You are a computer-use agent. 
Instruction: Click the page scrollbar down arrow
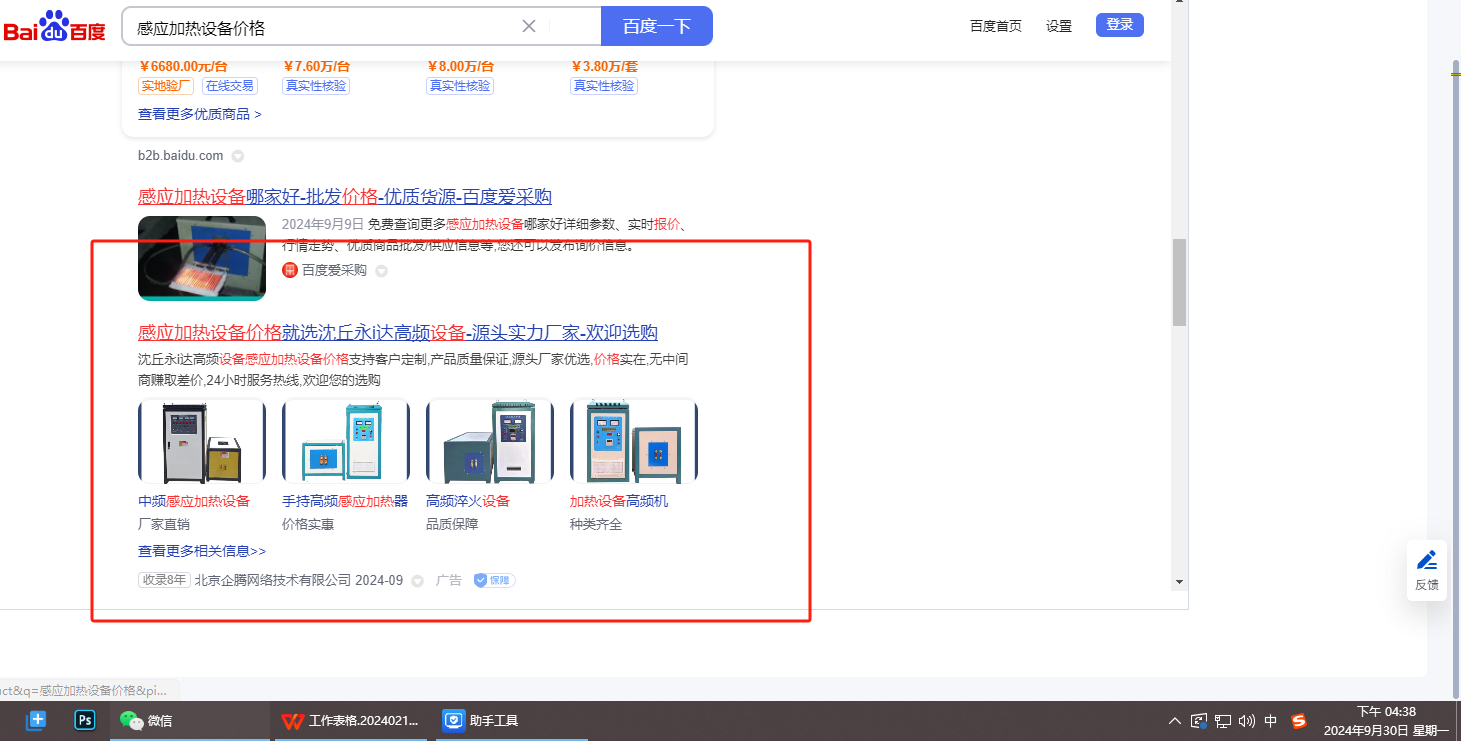click(x=1179, y=582)
